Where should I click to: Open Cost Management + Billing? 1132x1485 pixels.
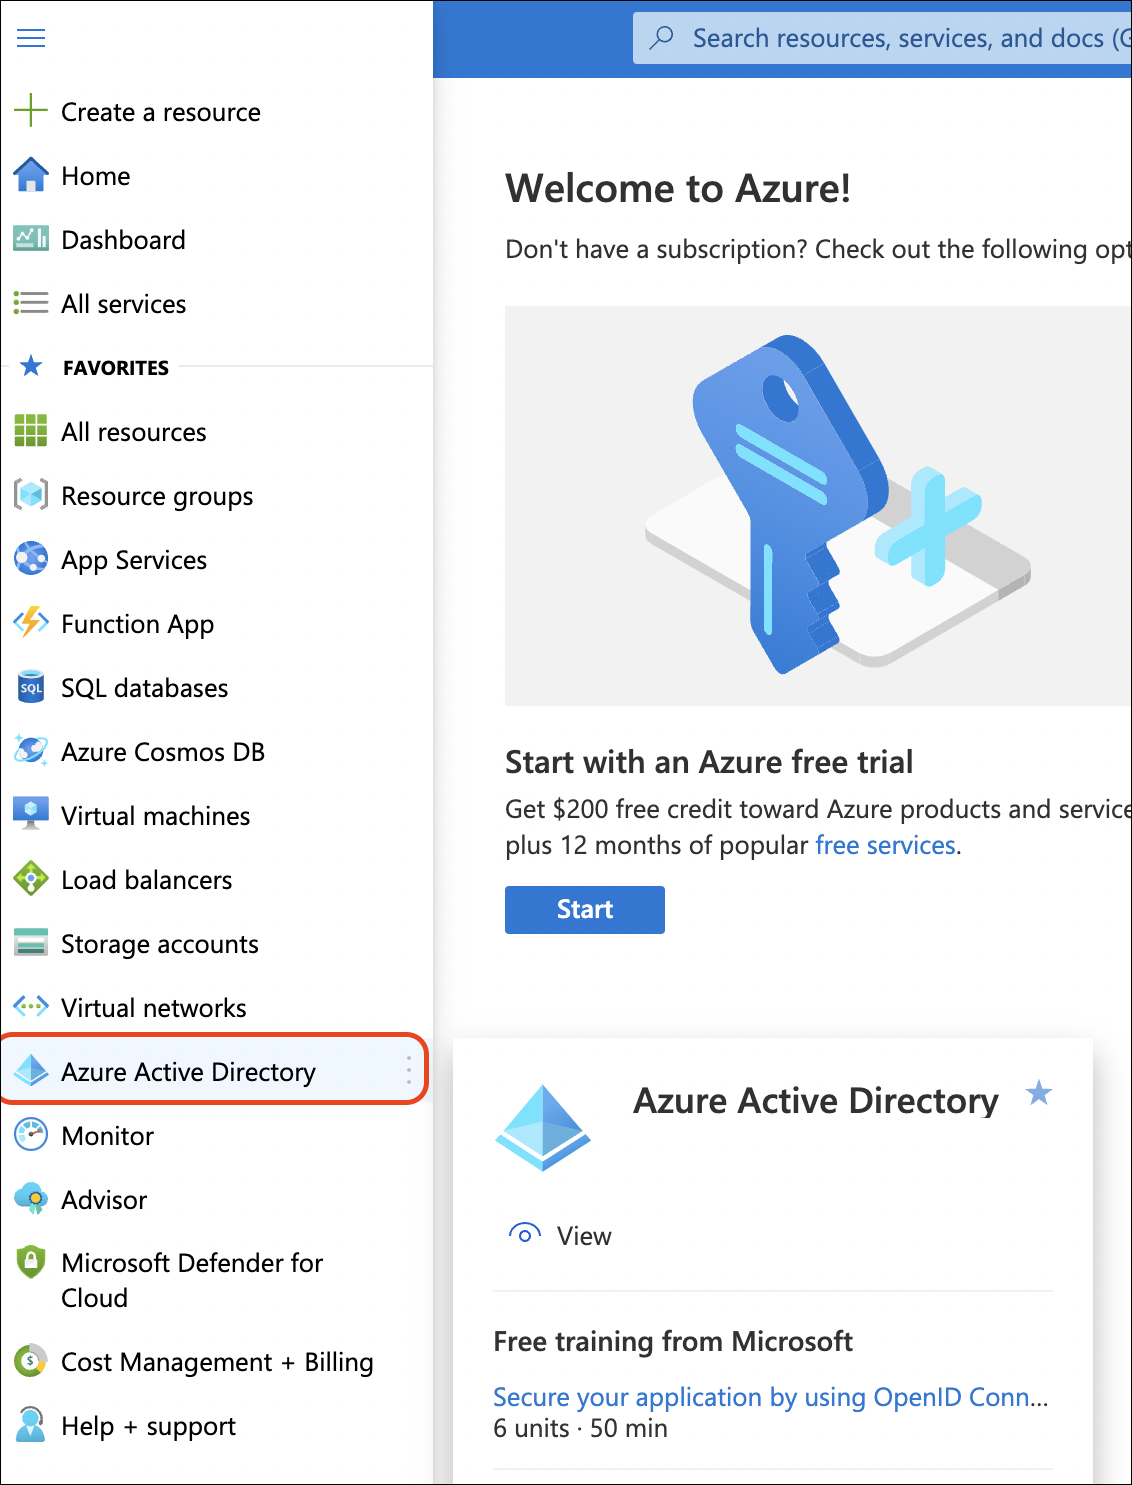pos(216,1362)
